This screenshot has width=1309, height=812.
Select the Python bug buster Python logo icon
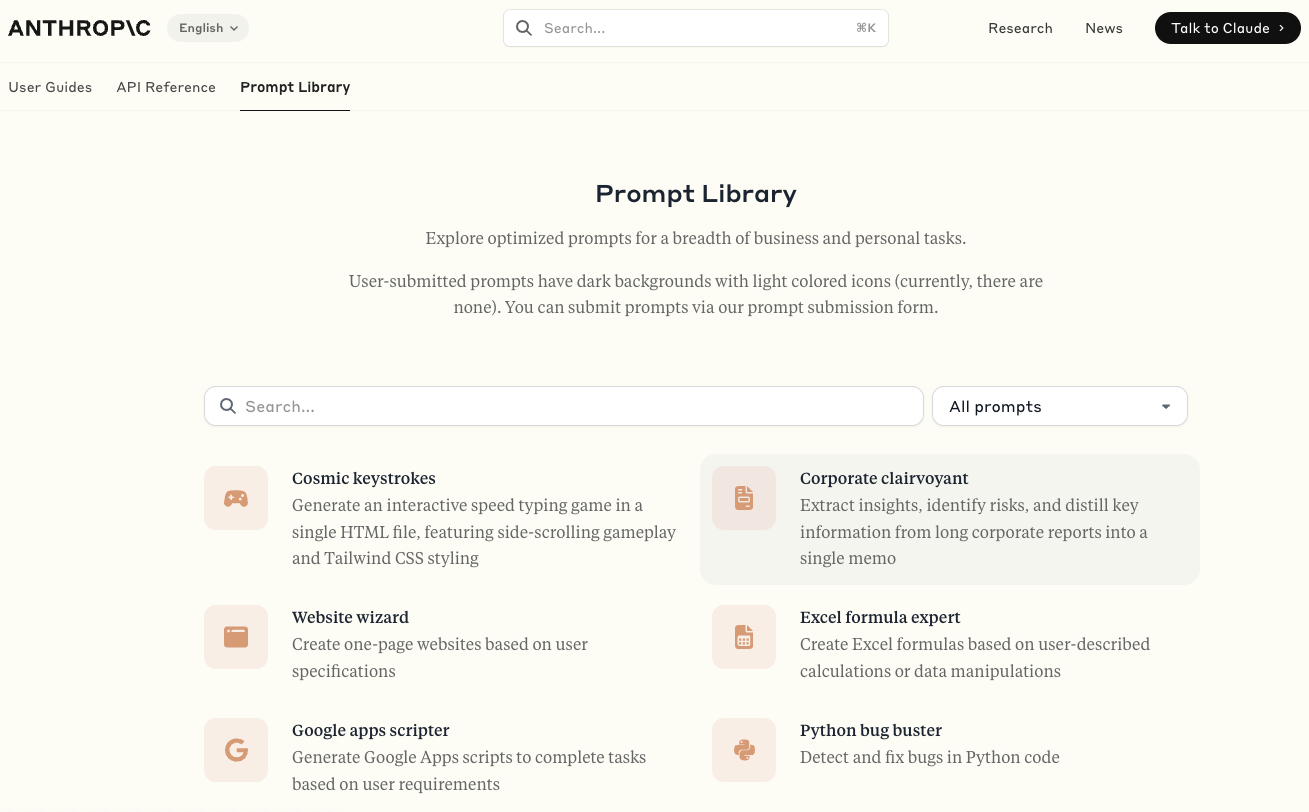tap(744, 749)
